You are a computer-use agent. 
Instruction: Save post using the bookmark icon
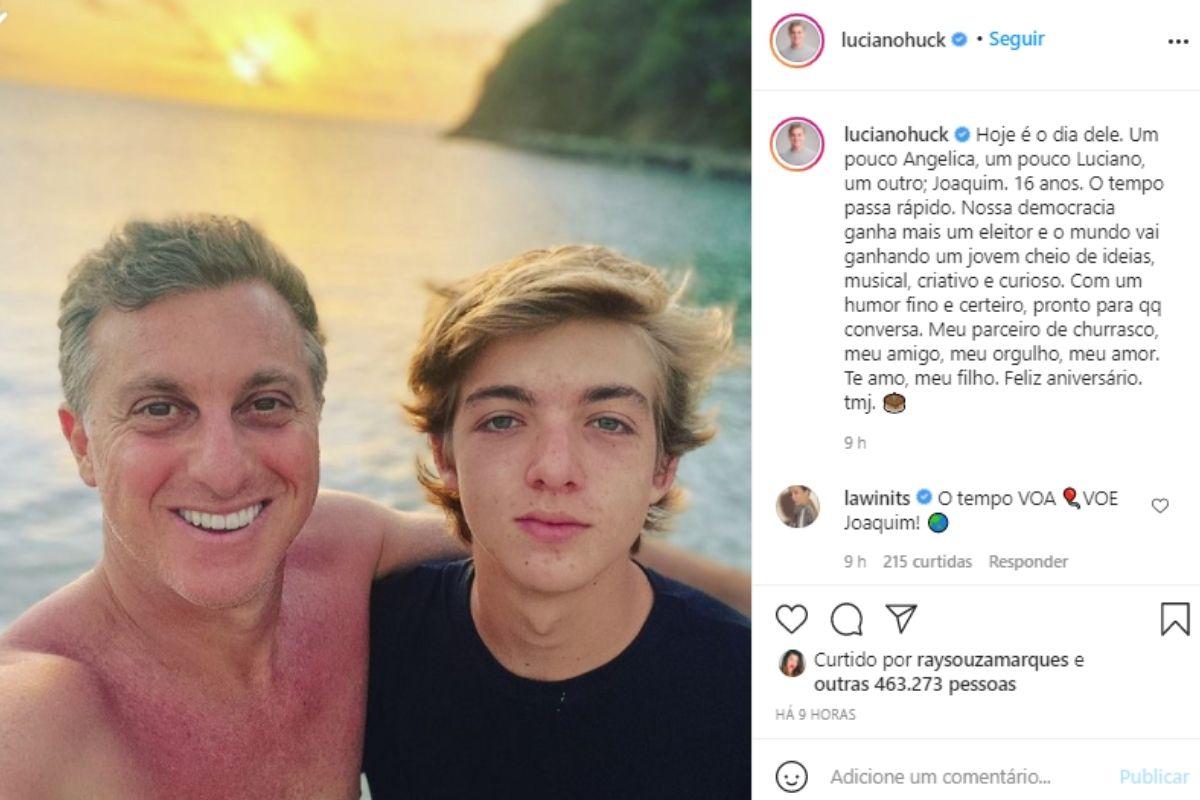click(1175, 620)
